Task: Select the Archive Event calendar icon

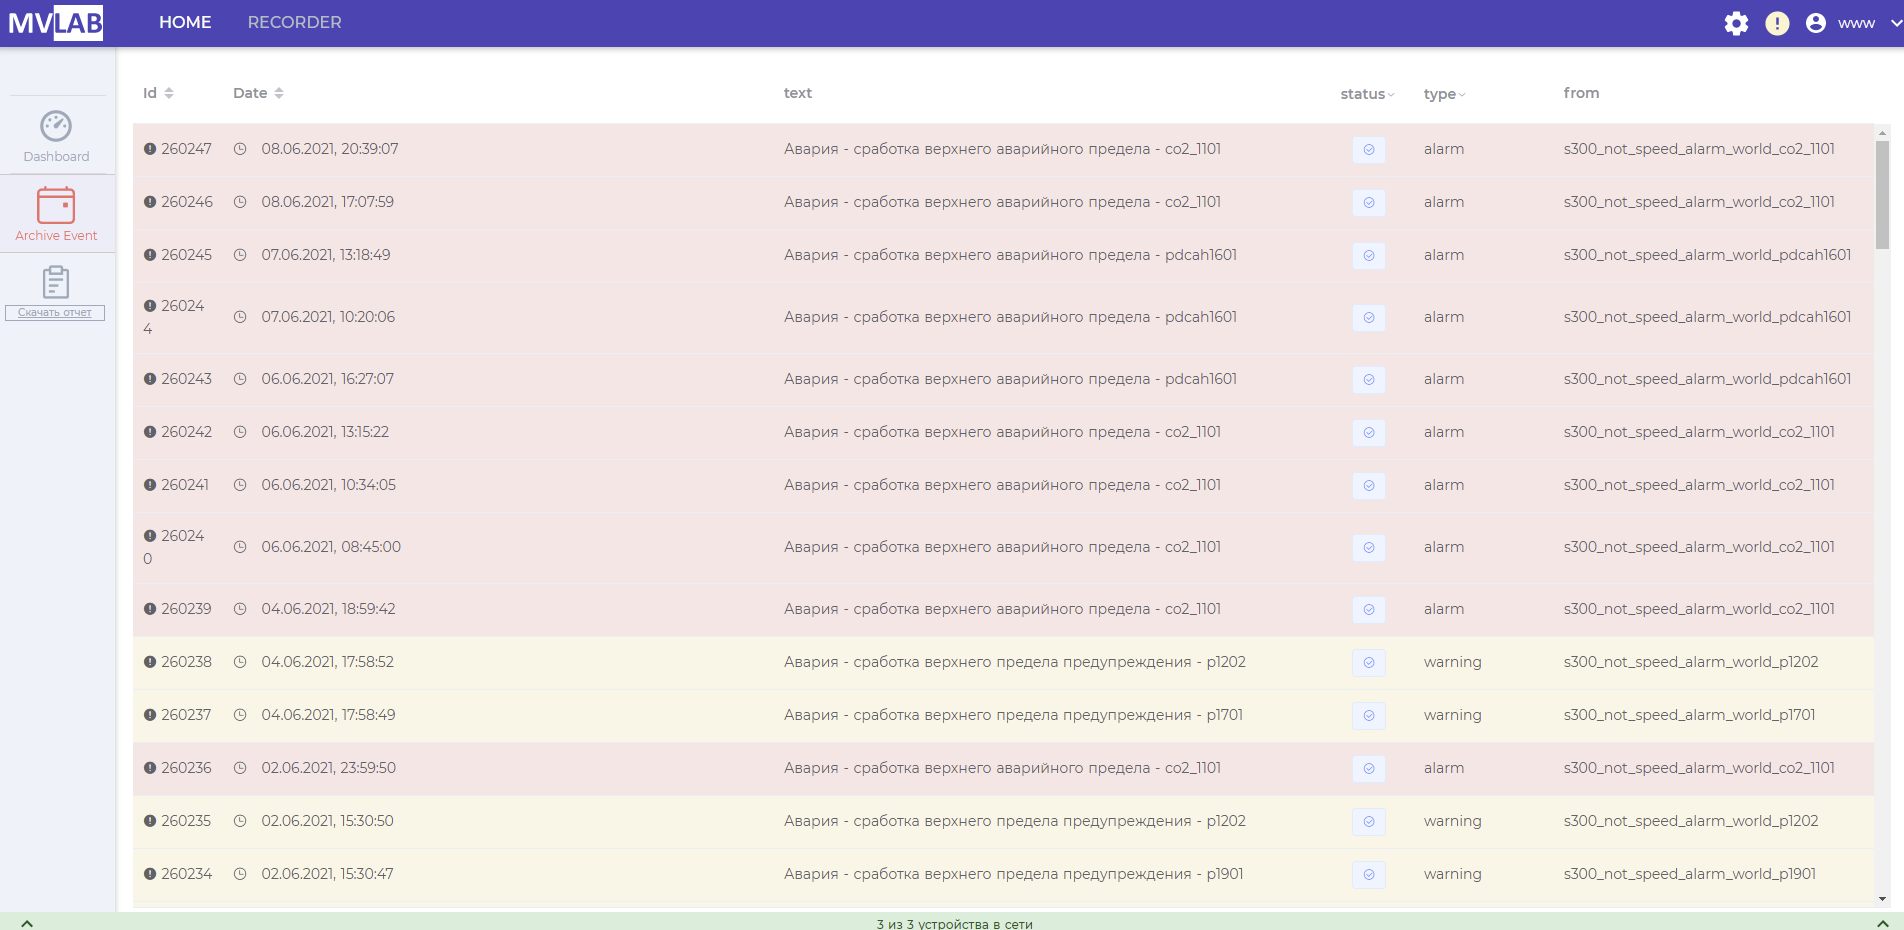Action: click(x=56, y=205)
